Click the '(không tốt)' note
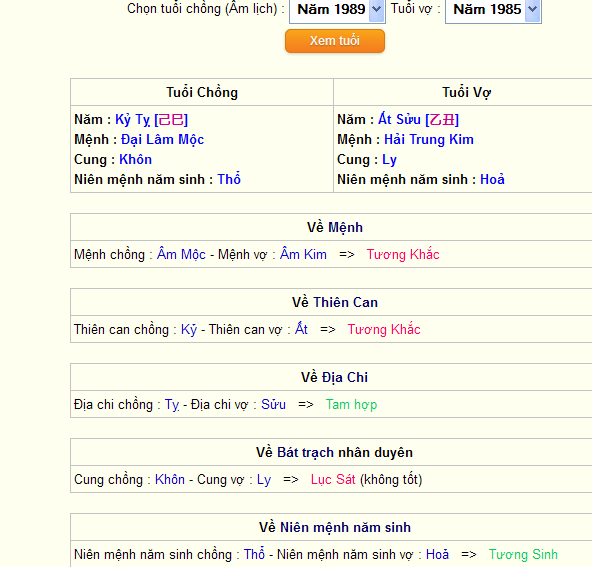This screenshot has width=592, height=567. 391,479
